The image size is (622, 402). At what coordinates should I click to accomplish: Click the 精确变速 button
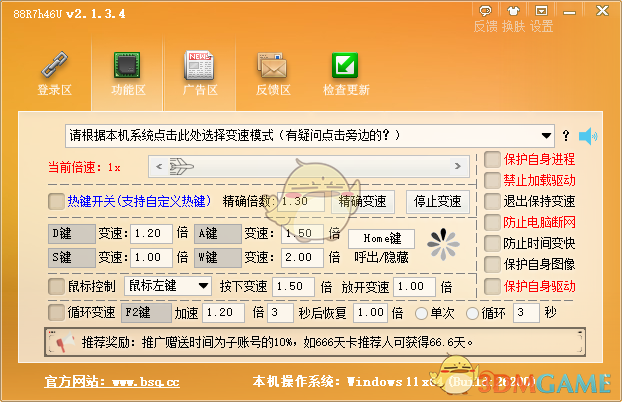363,202
